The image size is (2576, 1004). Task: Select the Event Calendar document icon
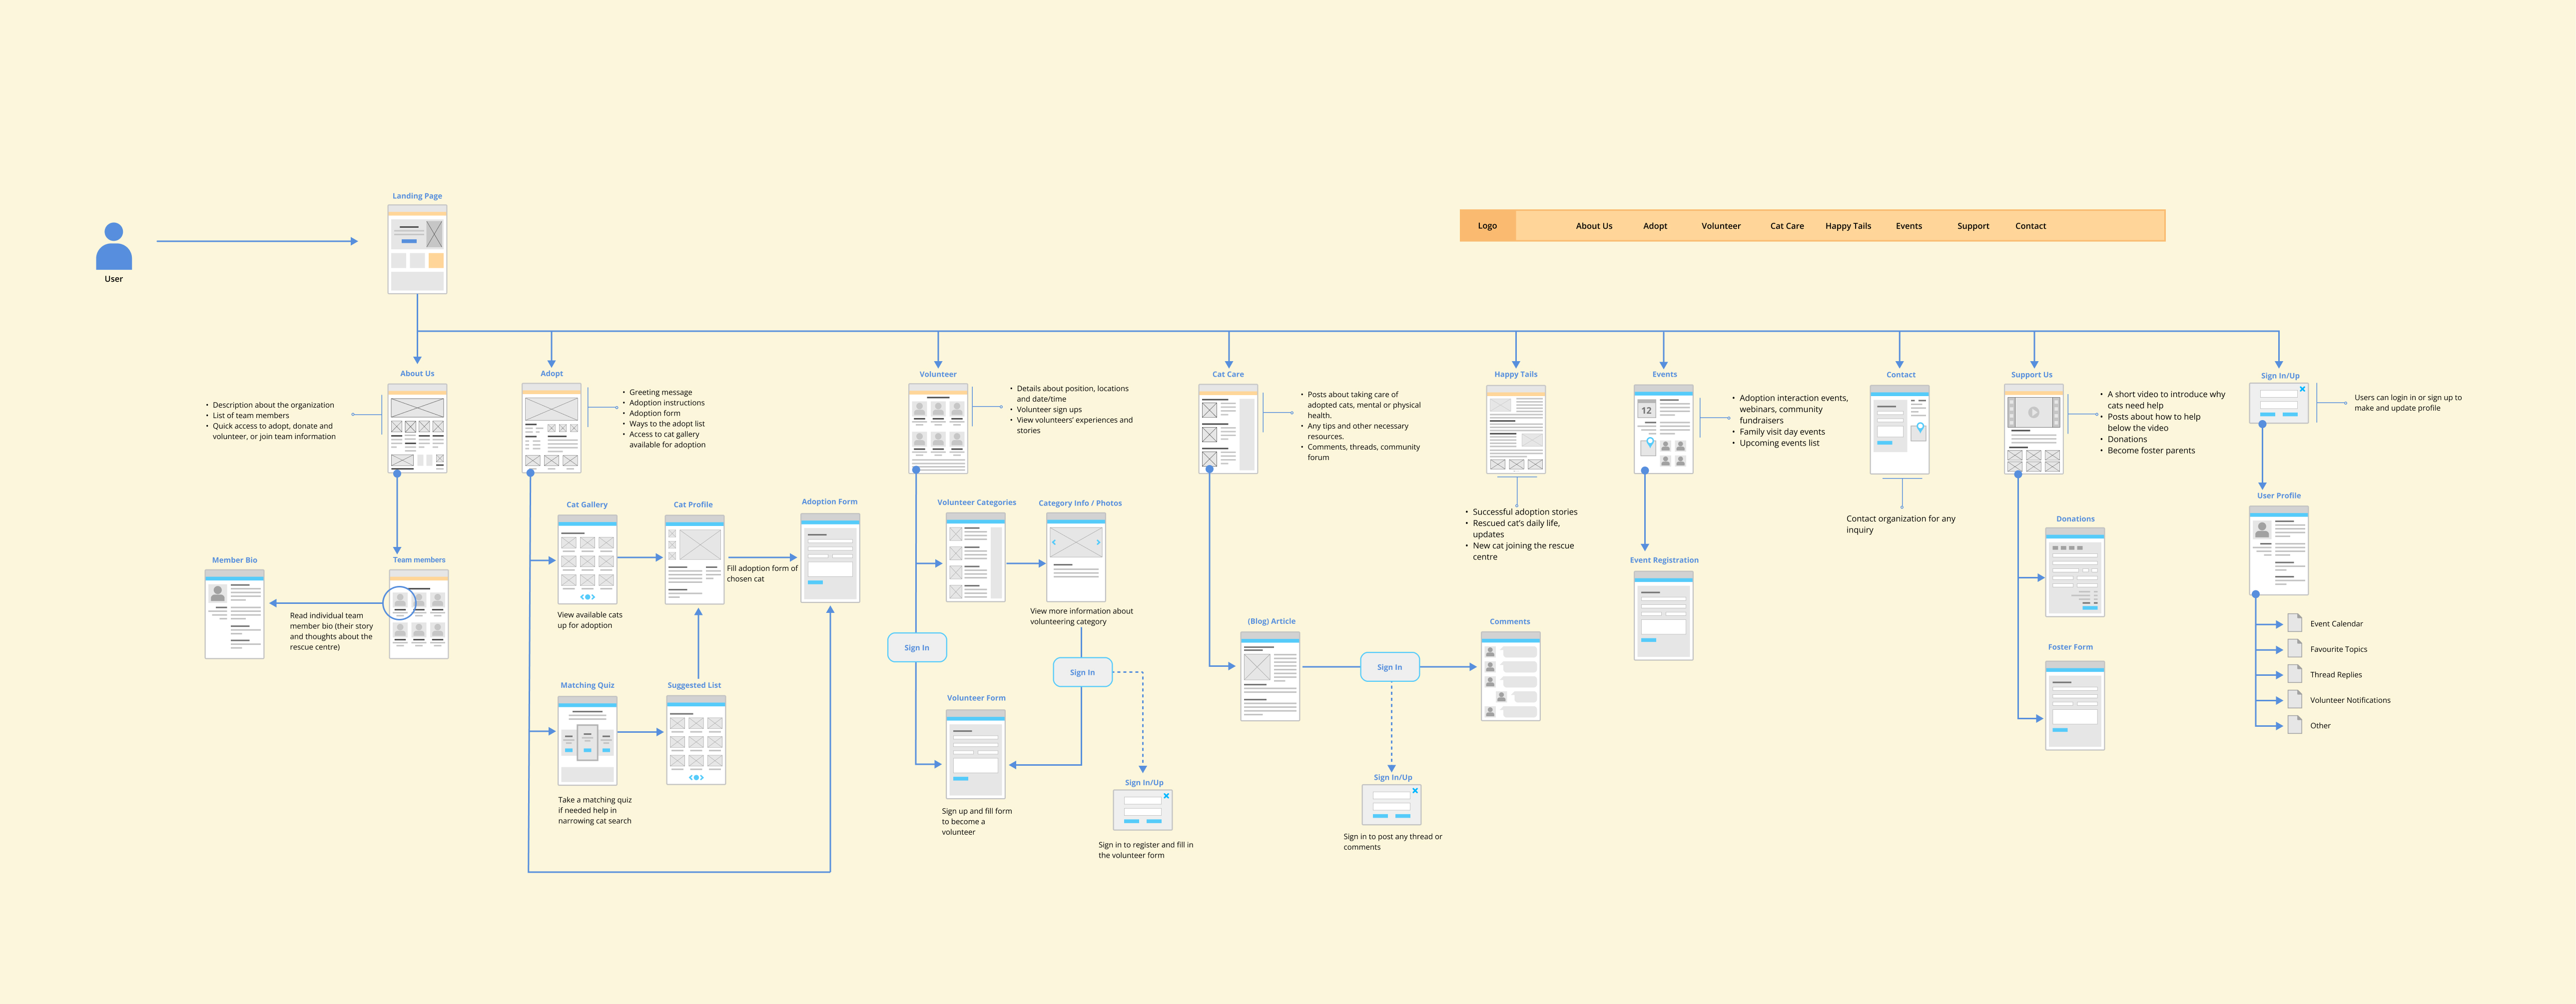coord(2295,623)
